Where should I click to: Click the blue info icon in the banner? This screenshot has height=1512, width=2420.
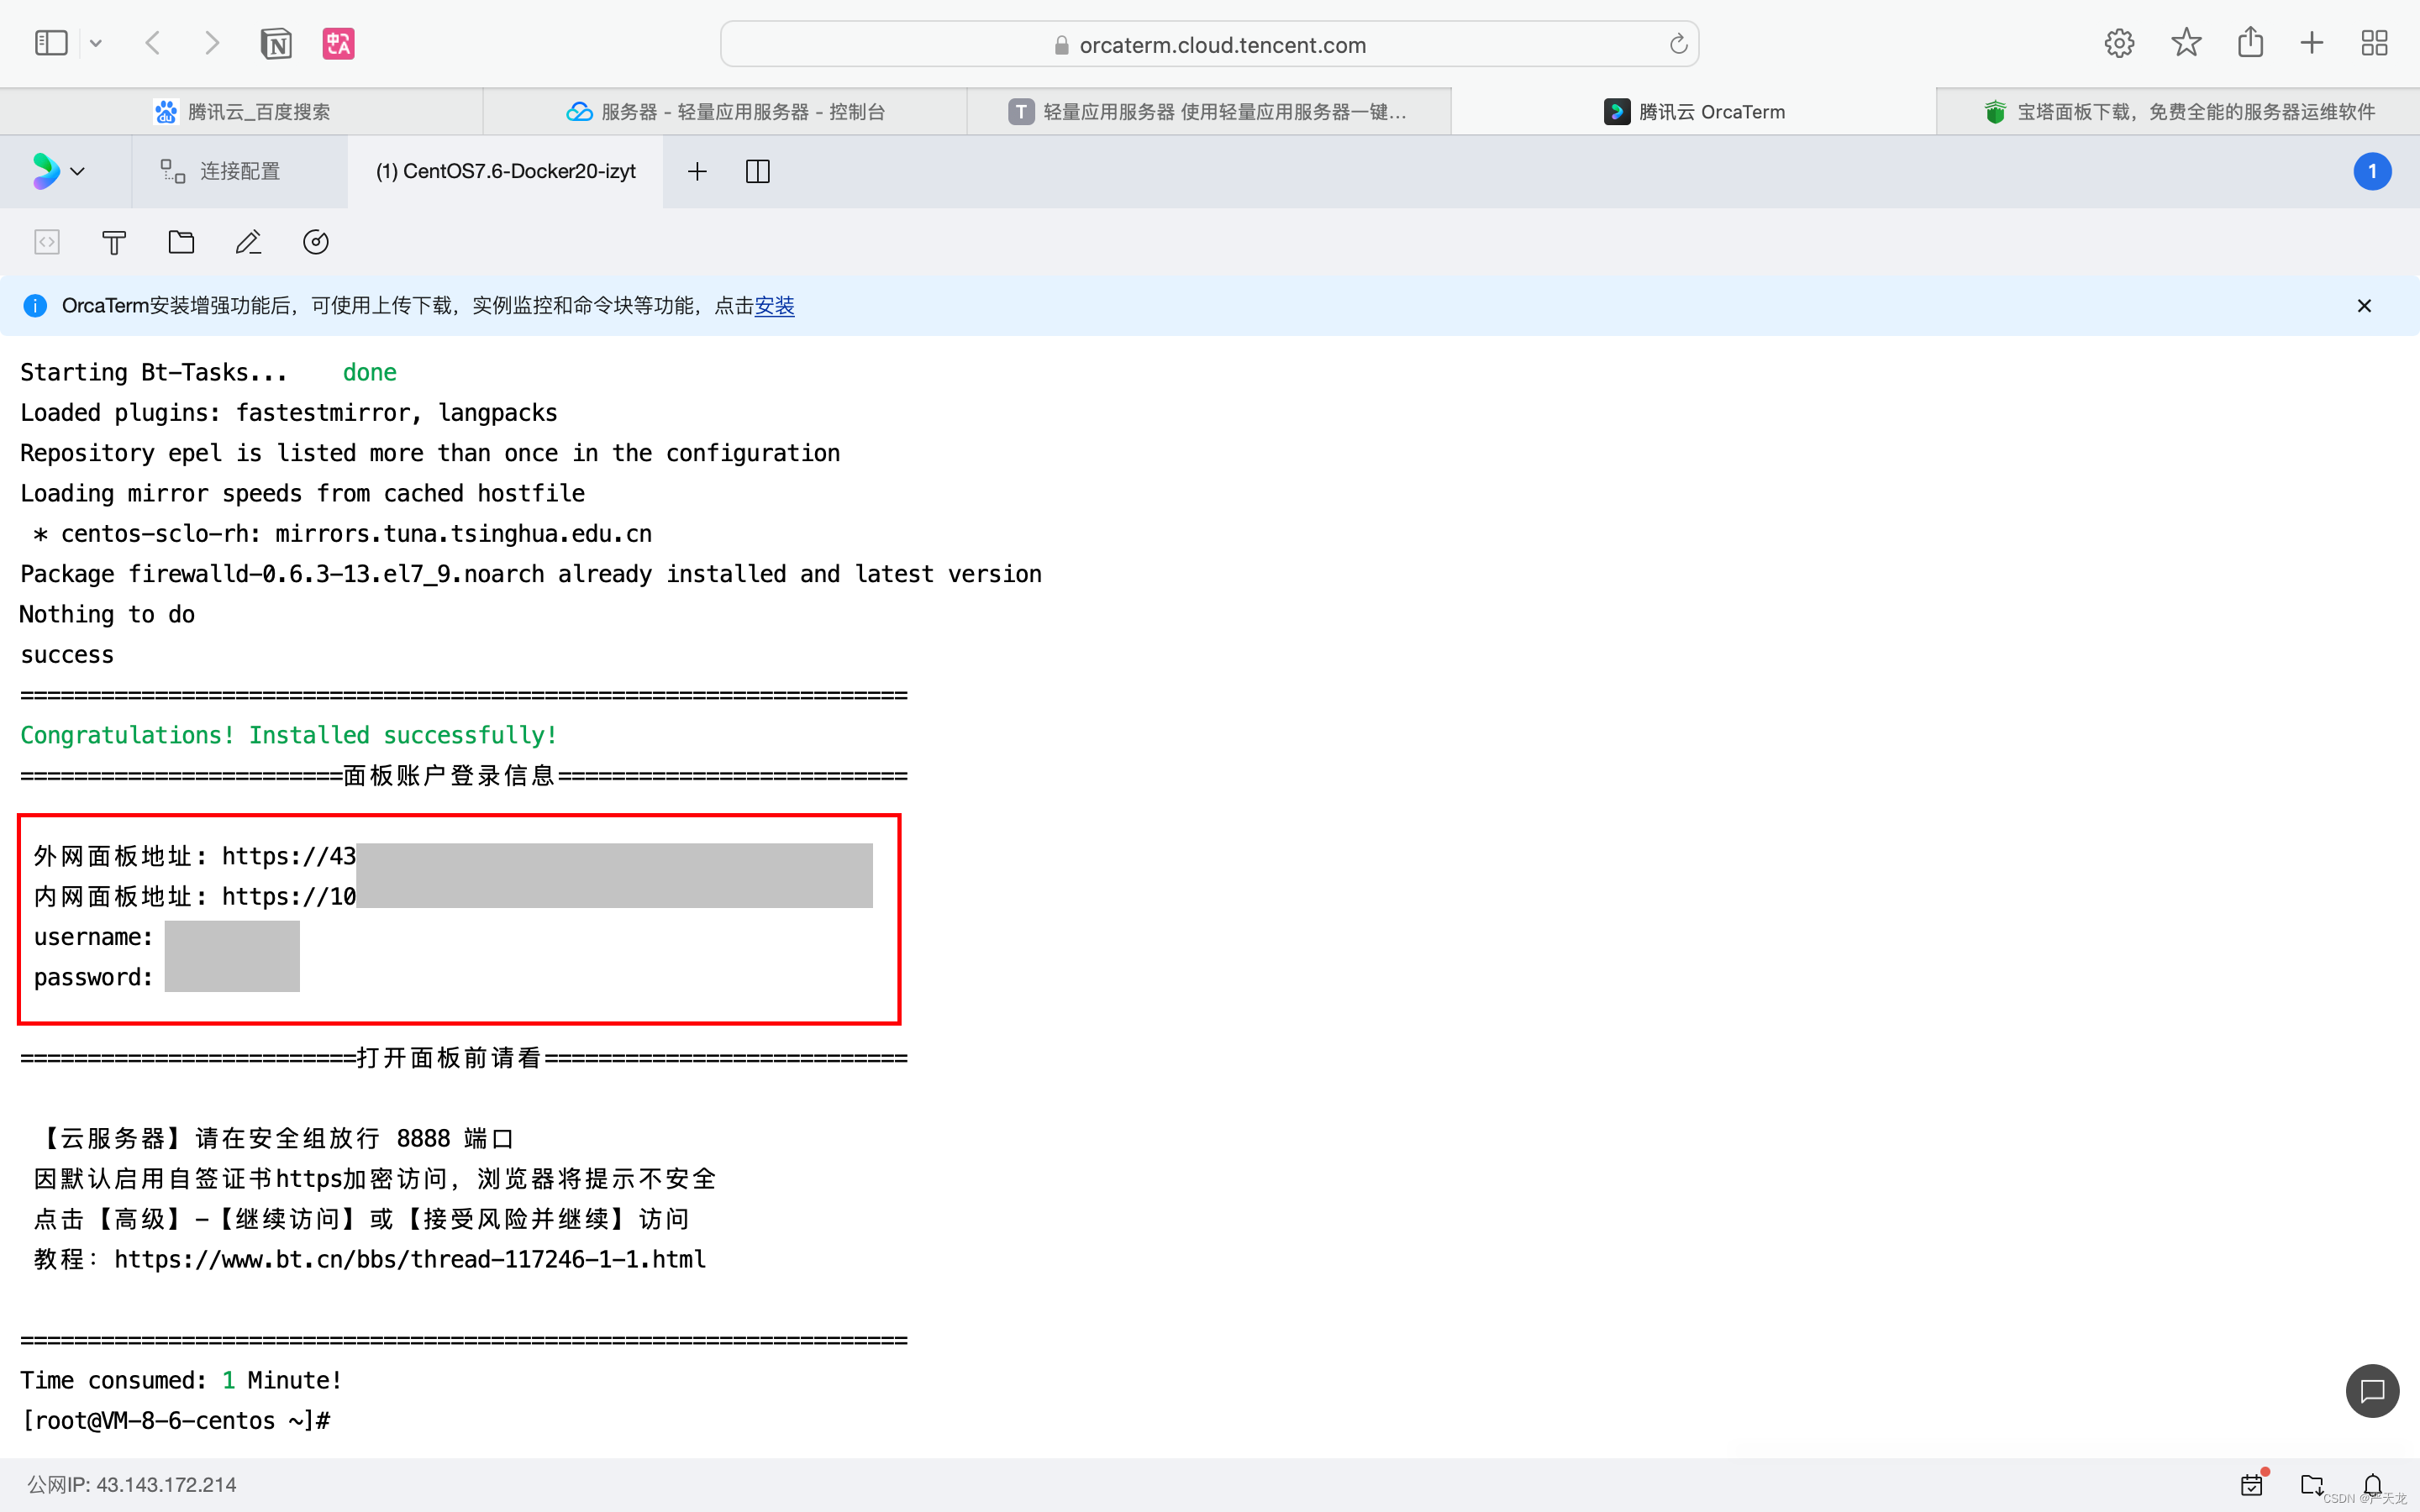coord(35,306)
